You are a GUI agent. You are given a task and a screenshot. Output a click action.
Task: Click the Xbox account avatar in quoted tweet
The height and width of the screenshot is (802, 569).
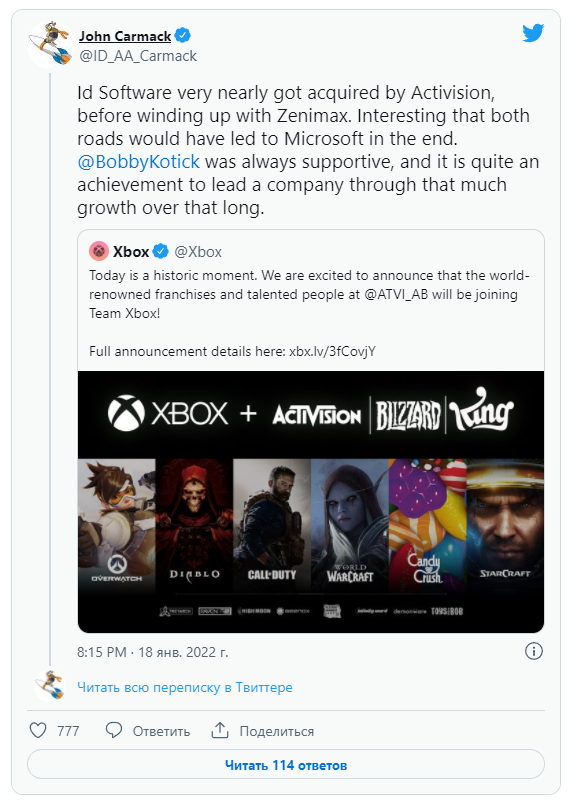click(99, 251)
